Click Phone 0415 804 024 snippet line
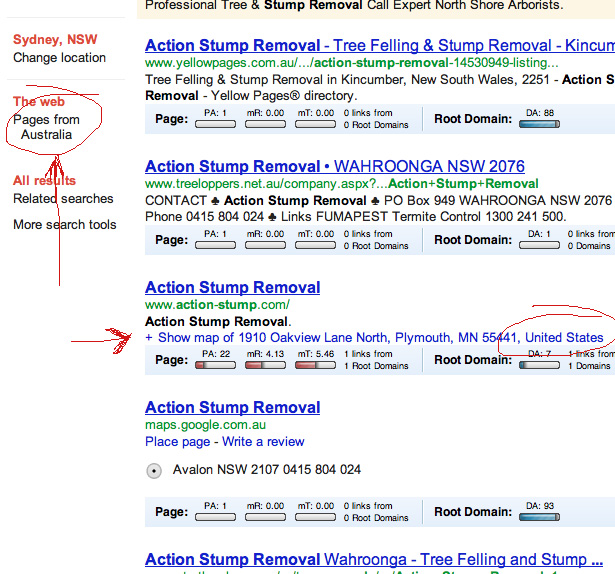This screenshot has height=574, width=615. pos(356,217)
